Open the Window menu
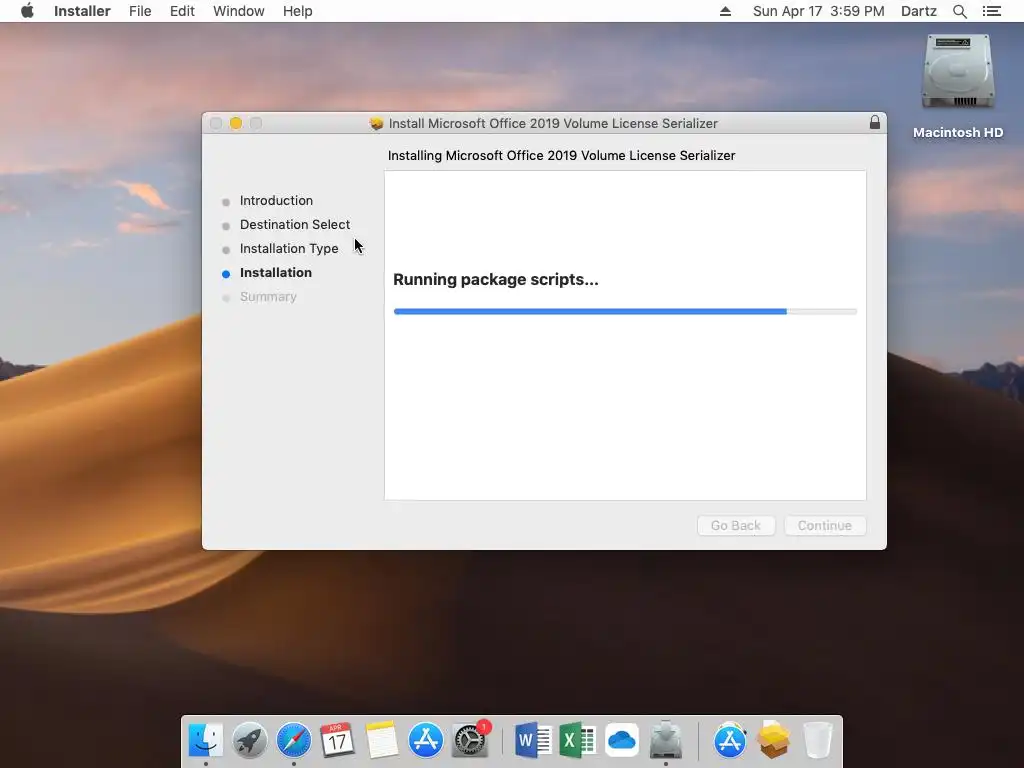Image resolution: width=1024 pixels, height=768 pixels. coord(238,11)
